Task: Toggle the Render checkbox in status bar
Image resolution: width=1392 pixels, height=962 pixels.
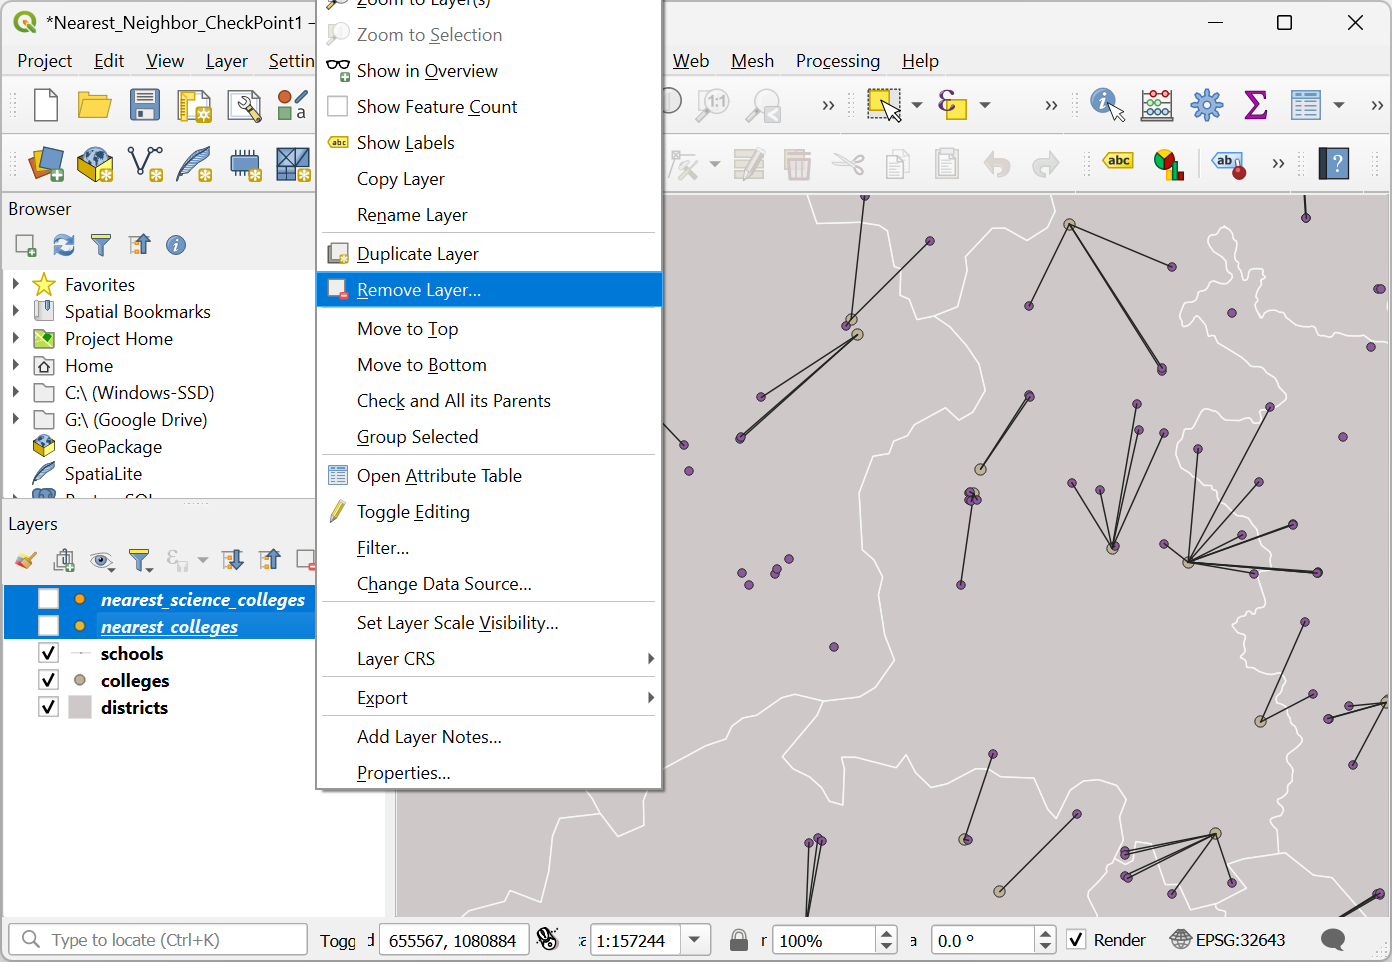Action: coord(1076,940)
